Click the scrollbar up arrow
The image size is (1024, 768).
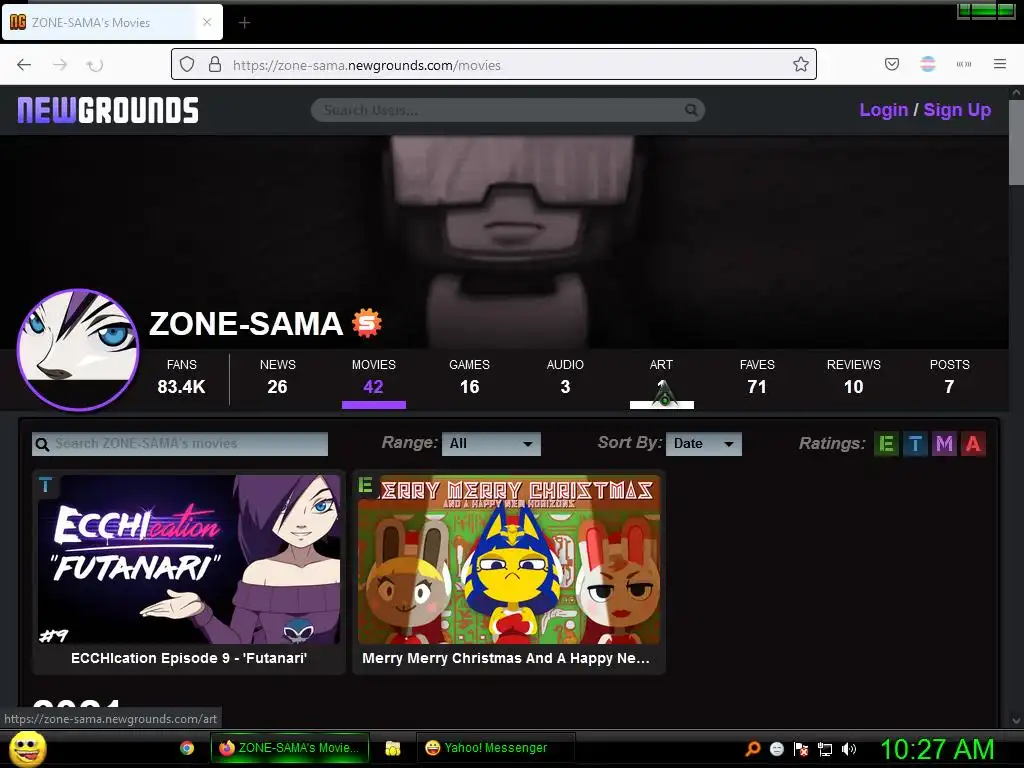click(1016, 93)
